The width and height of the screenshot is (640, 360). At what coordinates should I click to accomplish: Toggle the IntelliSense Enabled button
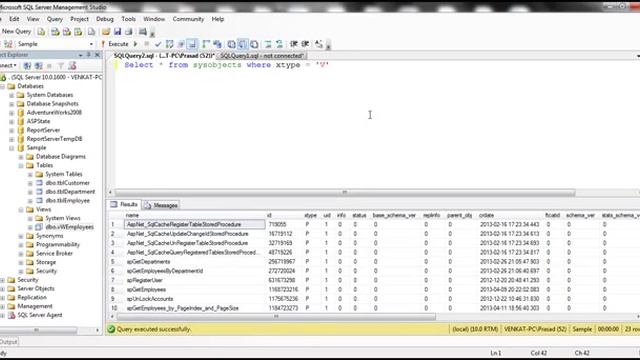point(192,44)
